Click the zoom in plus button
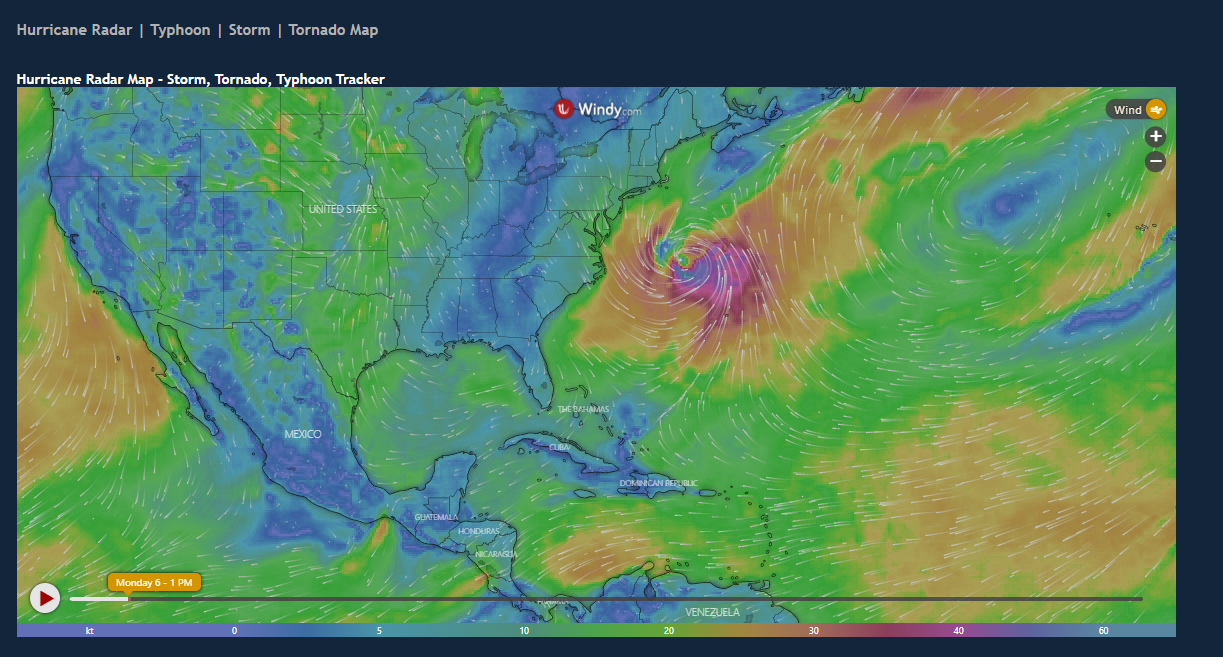Screen dimensions: 1223x657 coord(1155,136)
